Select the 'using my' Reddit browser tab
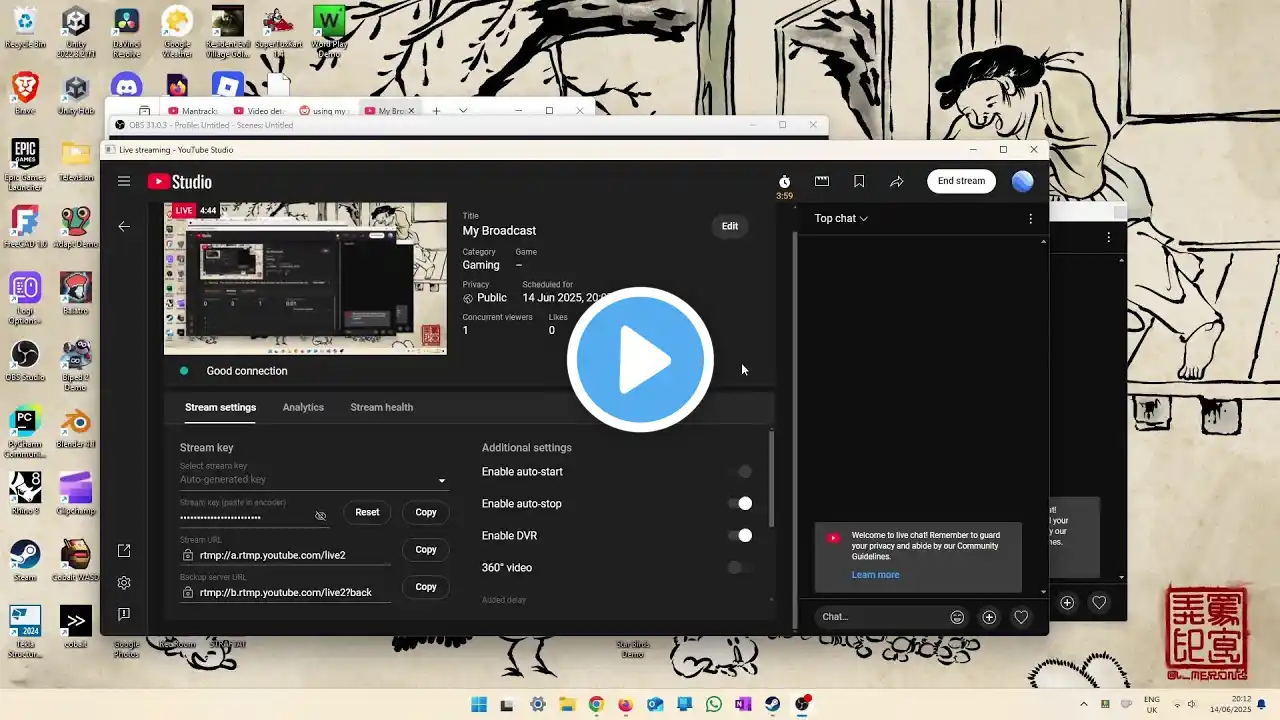 (x=327, y=111)
